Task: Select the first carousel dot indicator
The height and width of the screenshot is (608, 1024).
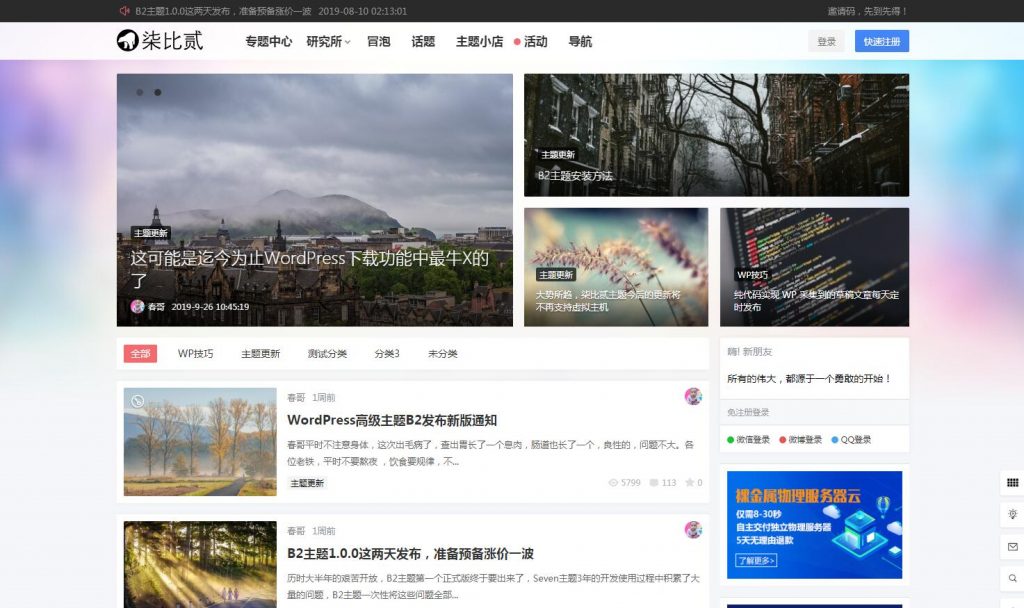Action: click(x=140, y=92)
